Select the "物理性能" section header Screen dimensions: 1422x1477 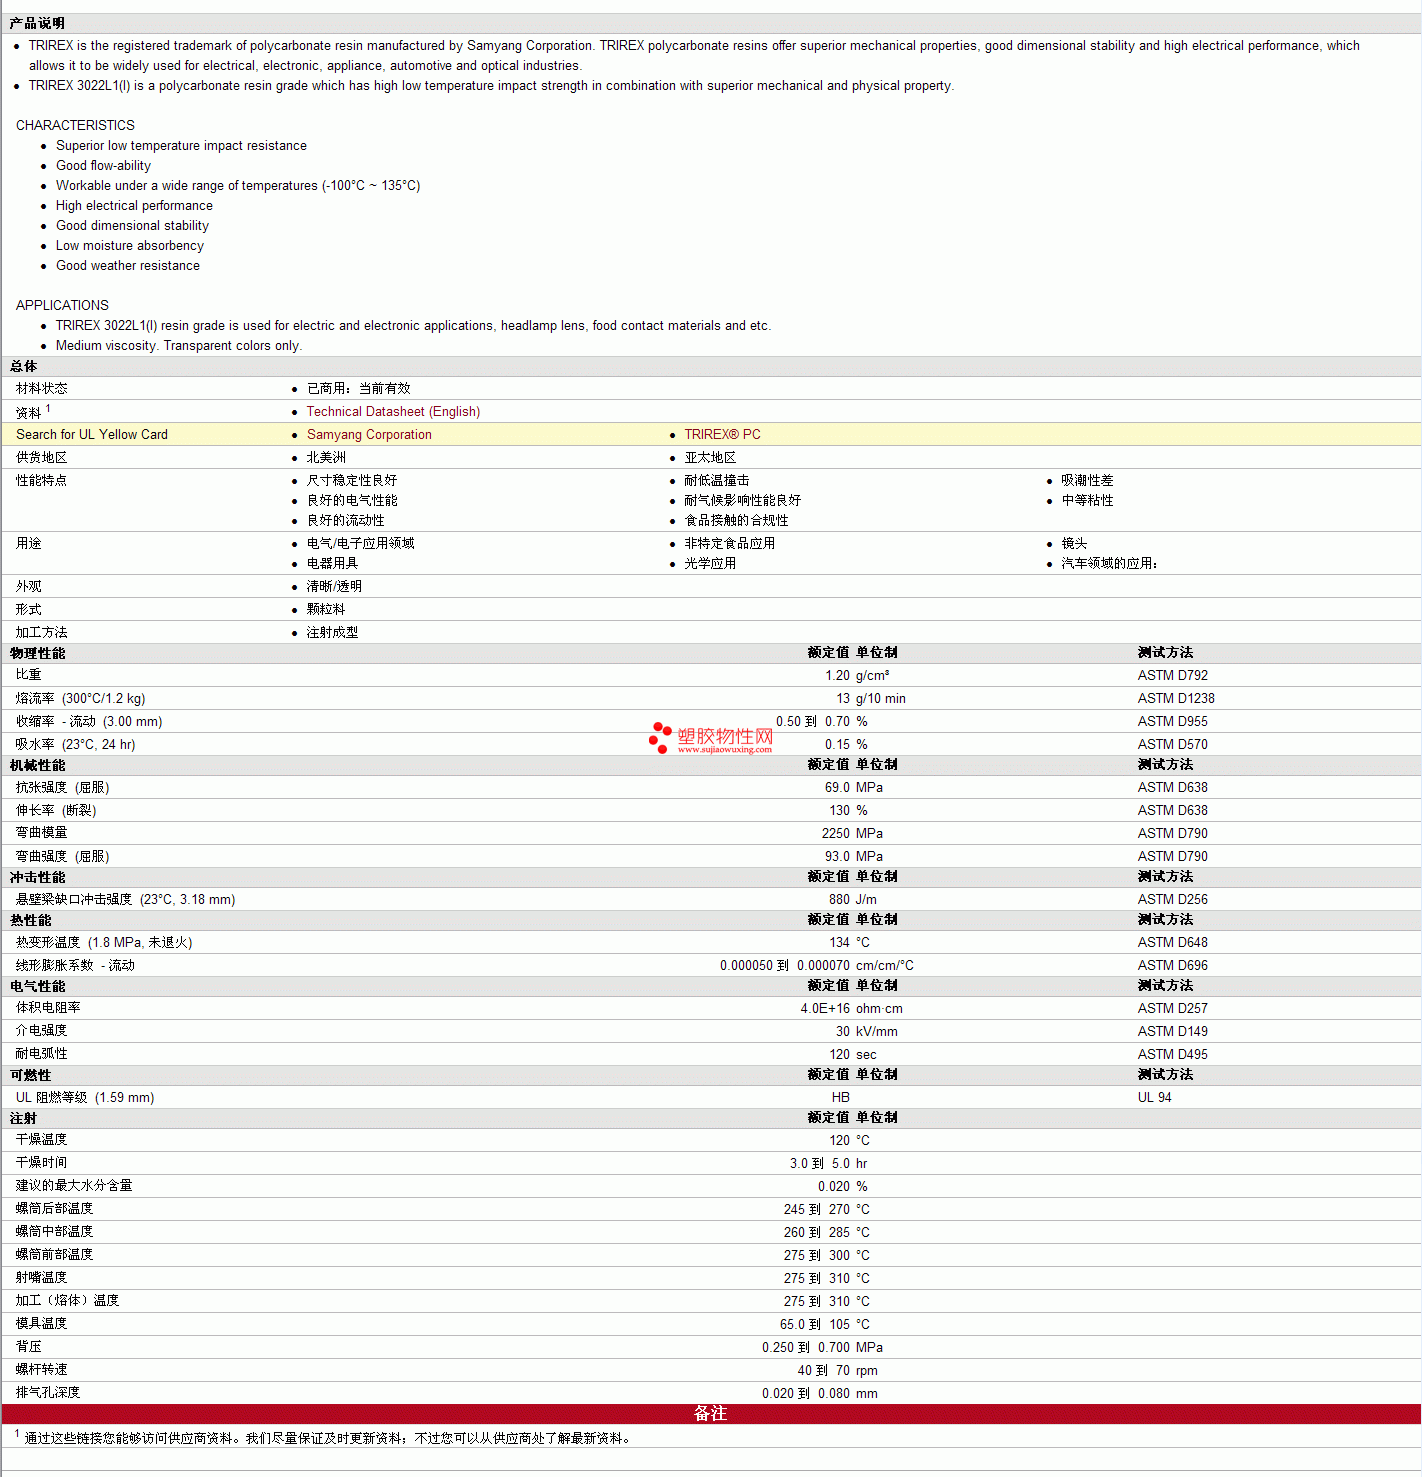(x=37, y=654)
